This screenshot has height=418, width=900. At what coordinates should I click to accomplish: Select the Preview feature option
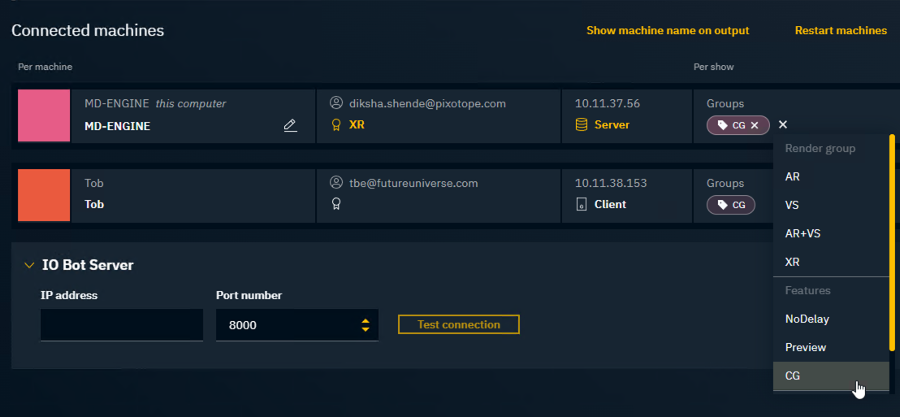click(x=805, y=347)
